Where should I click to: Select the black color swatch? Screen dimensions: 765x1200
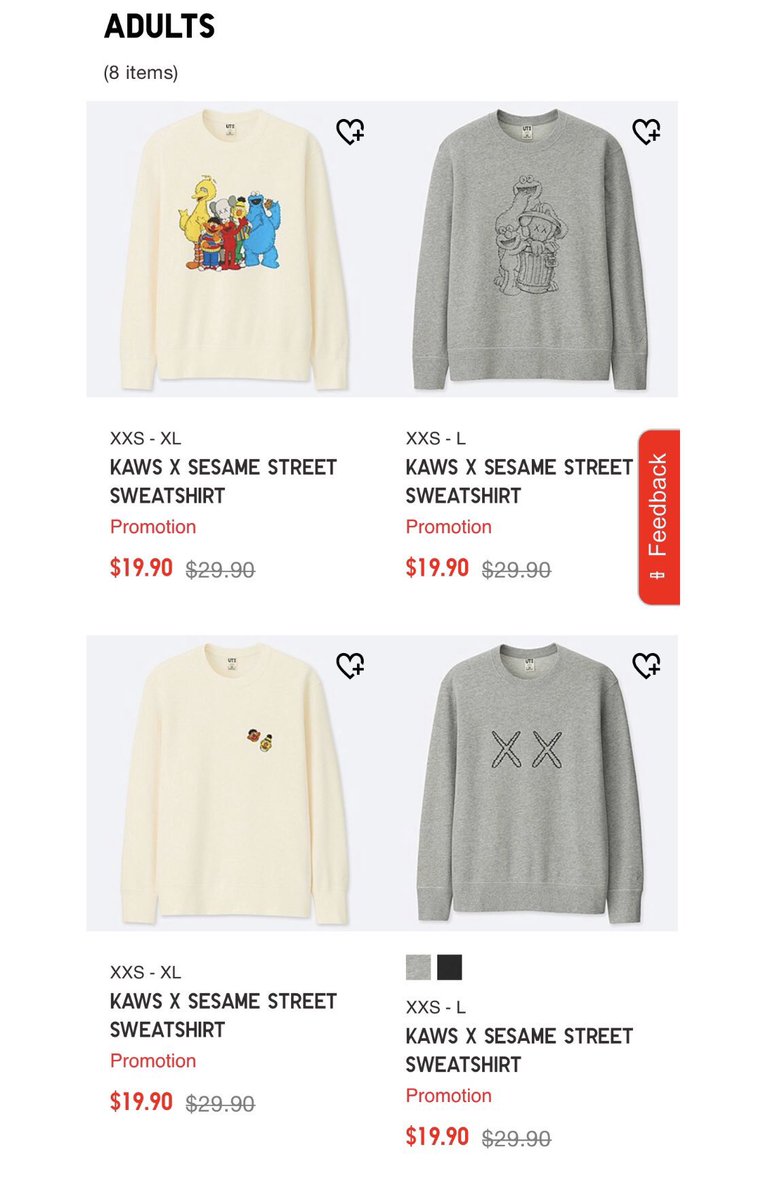450,967
